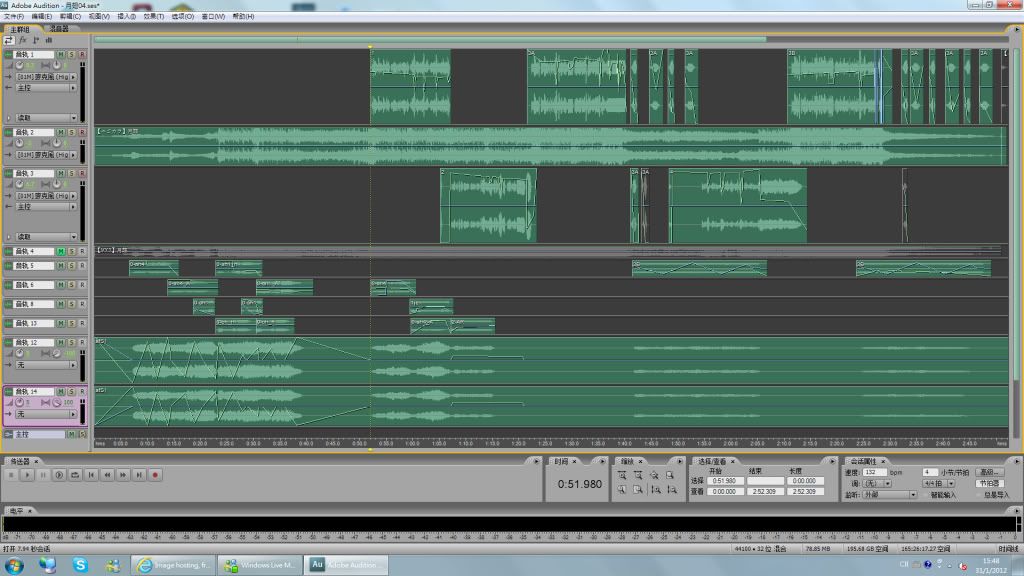Click the go-to-beginning transport button
The width and height of the screenshot is (1024, 576).
click(x=91, y=475)
